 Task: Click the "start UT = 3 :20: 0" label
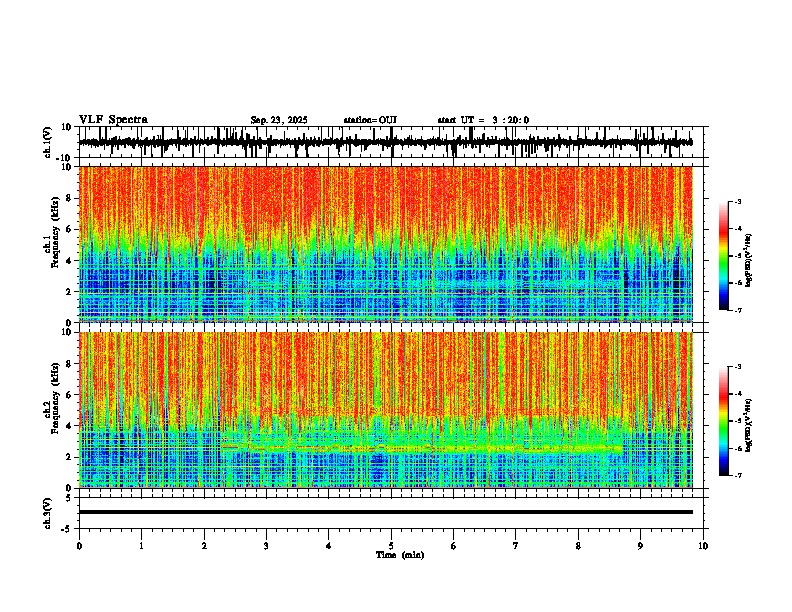click(483, 120)
